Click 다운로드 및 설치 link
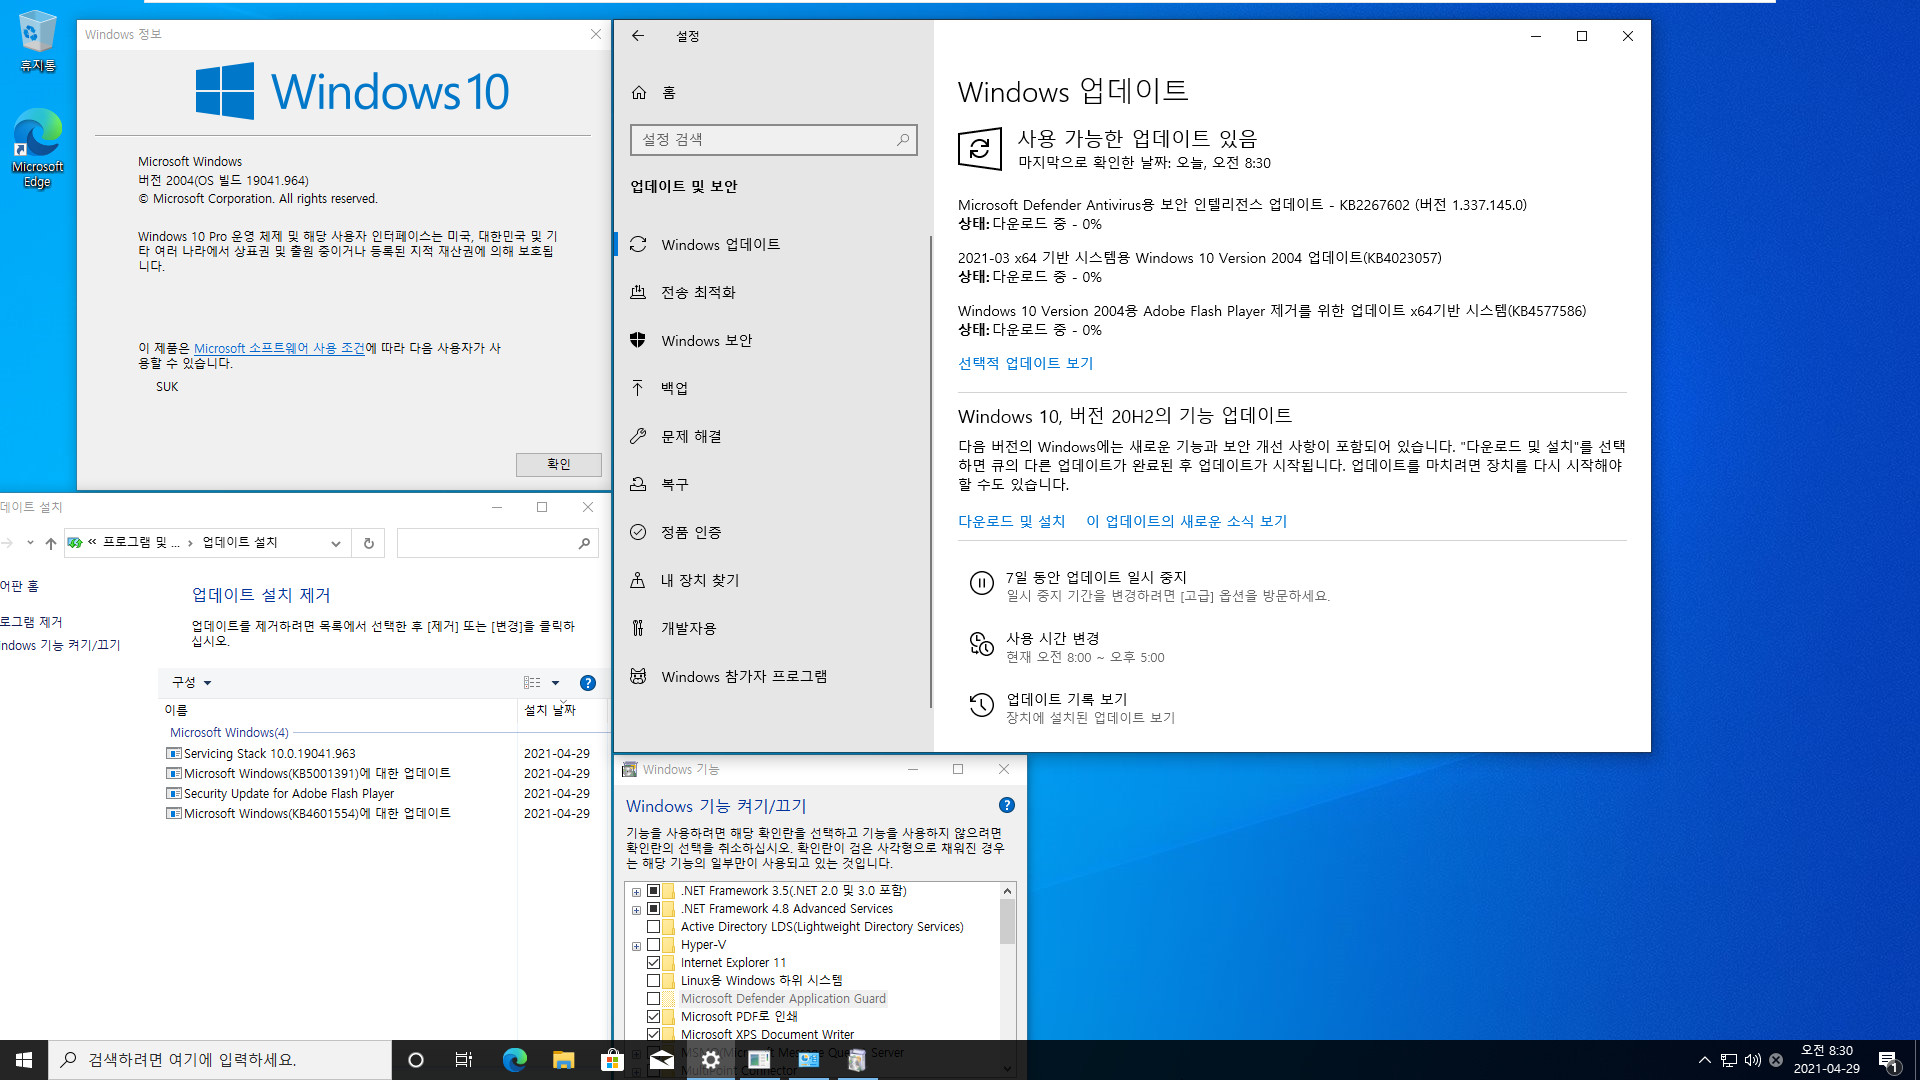 point(1011,521)
